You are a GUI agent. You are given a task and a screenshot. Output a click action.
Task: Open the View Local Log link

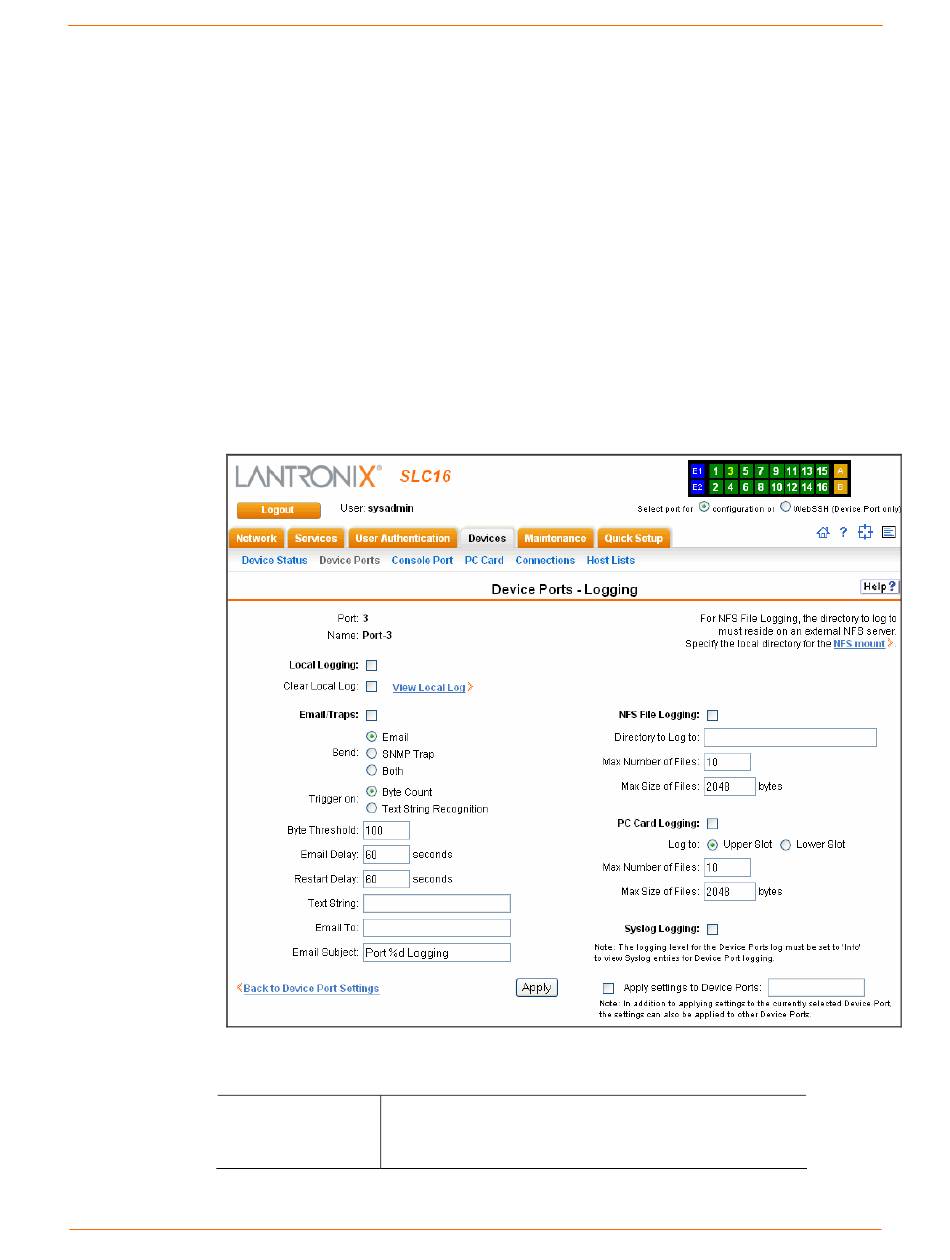pos(429,688)
